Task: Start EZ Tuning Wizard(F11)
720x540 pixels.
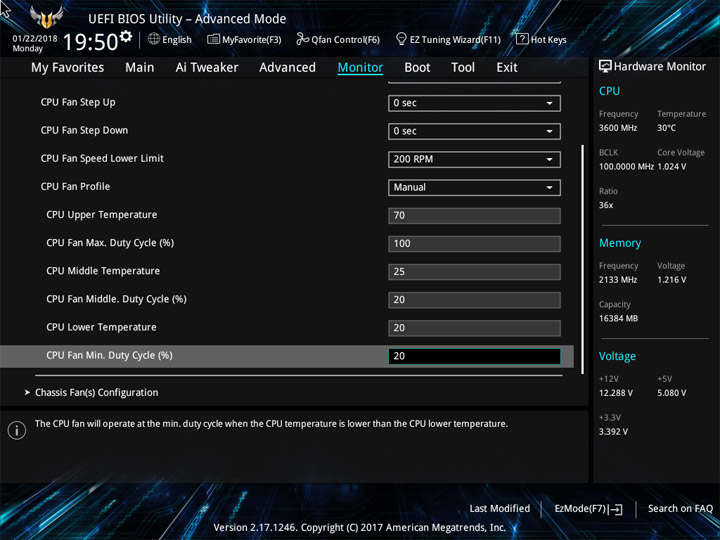Action: tap(448, 39)
